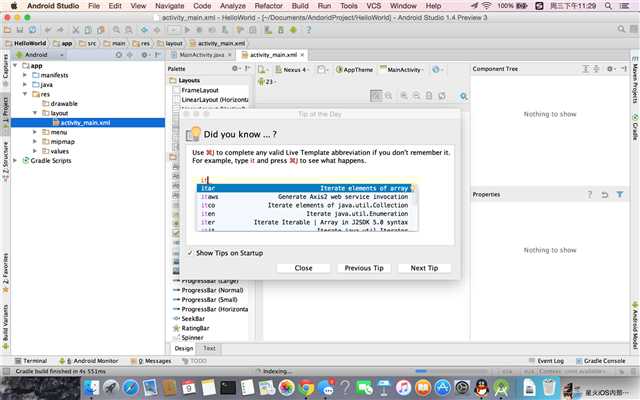640x400 pixels.
Task: Expand the menu folder arrow
Action: coord(35,132)
